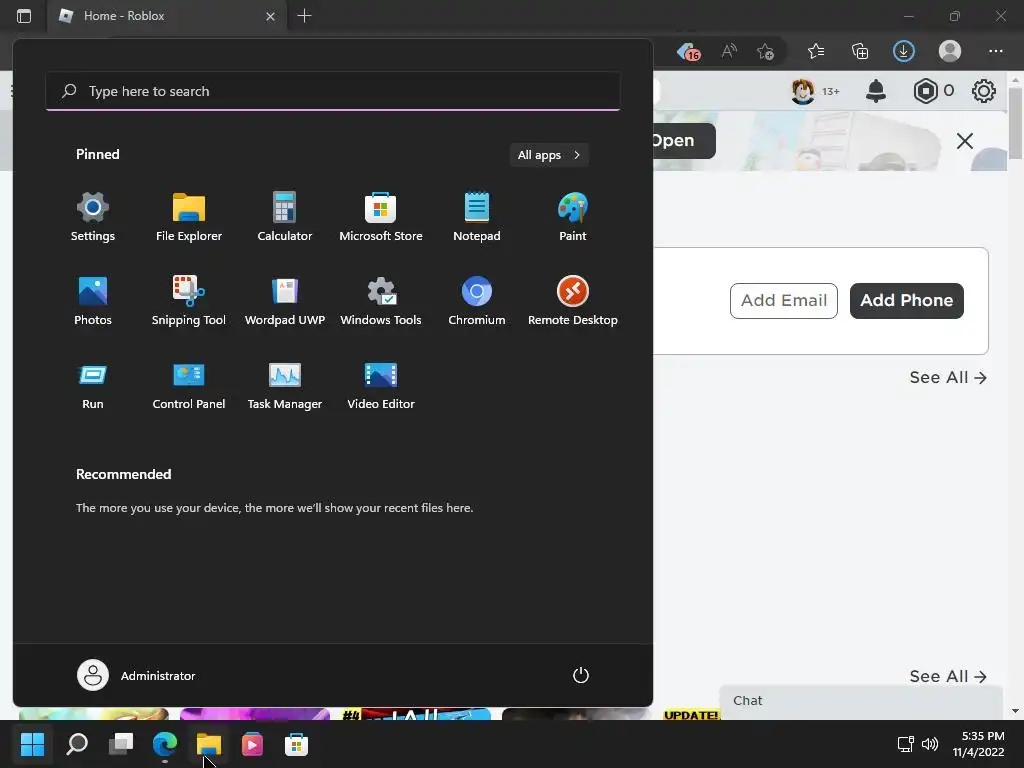1024x768 pixels.
Task: Open the pink media app on taskbar
Action: 253,743
